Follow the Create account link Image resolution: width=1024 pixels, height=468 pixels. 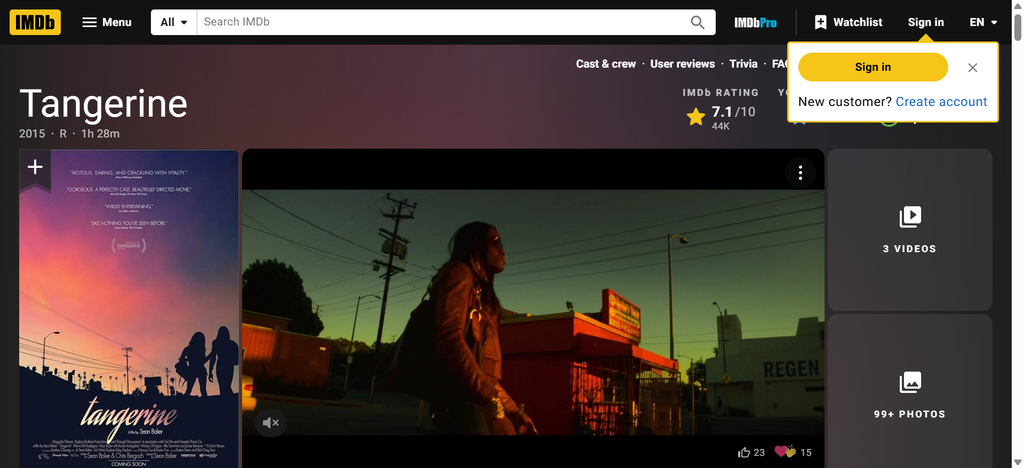click(x=941, y=102)
